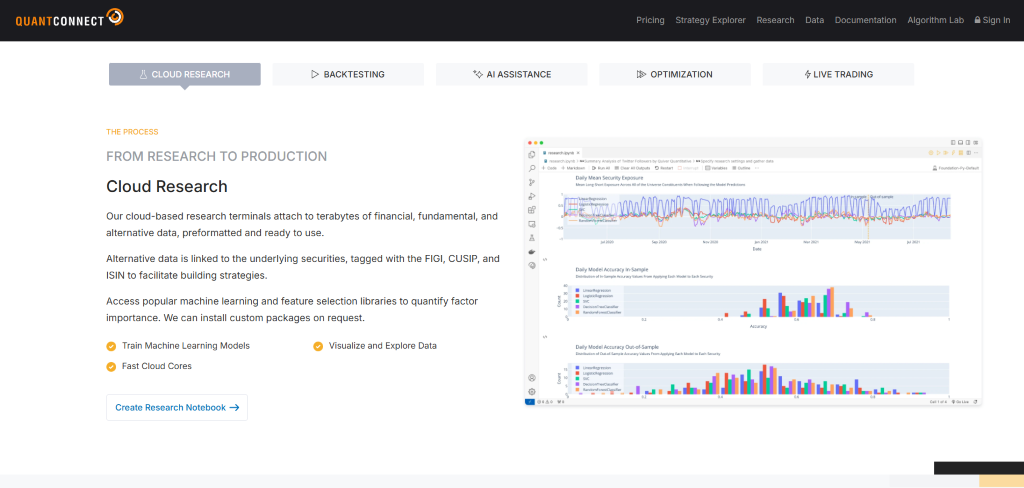The width and height of the screenshot is (1024, 488).
Task: Click the icon on the Optimization tab
Action: pos(641,74)
